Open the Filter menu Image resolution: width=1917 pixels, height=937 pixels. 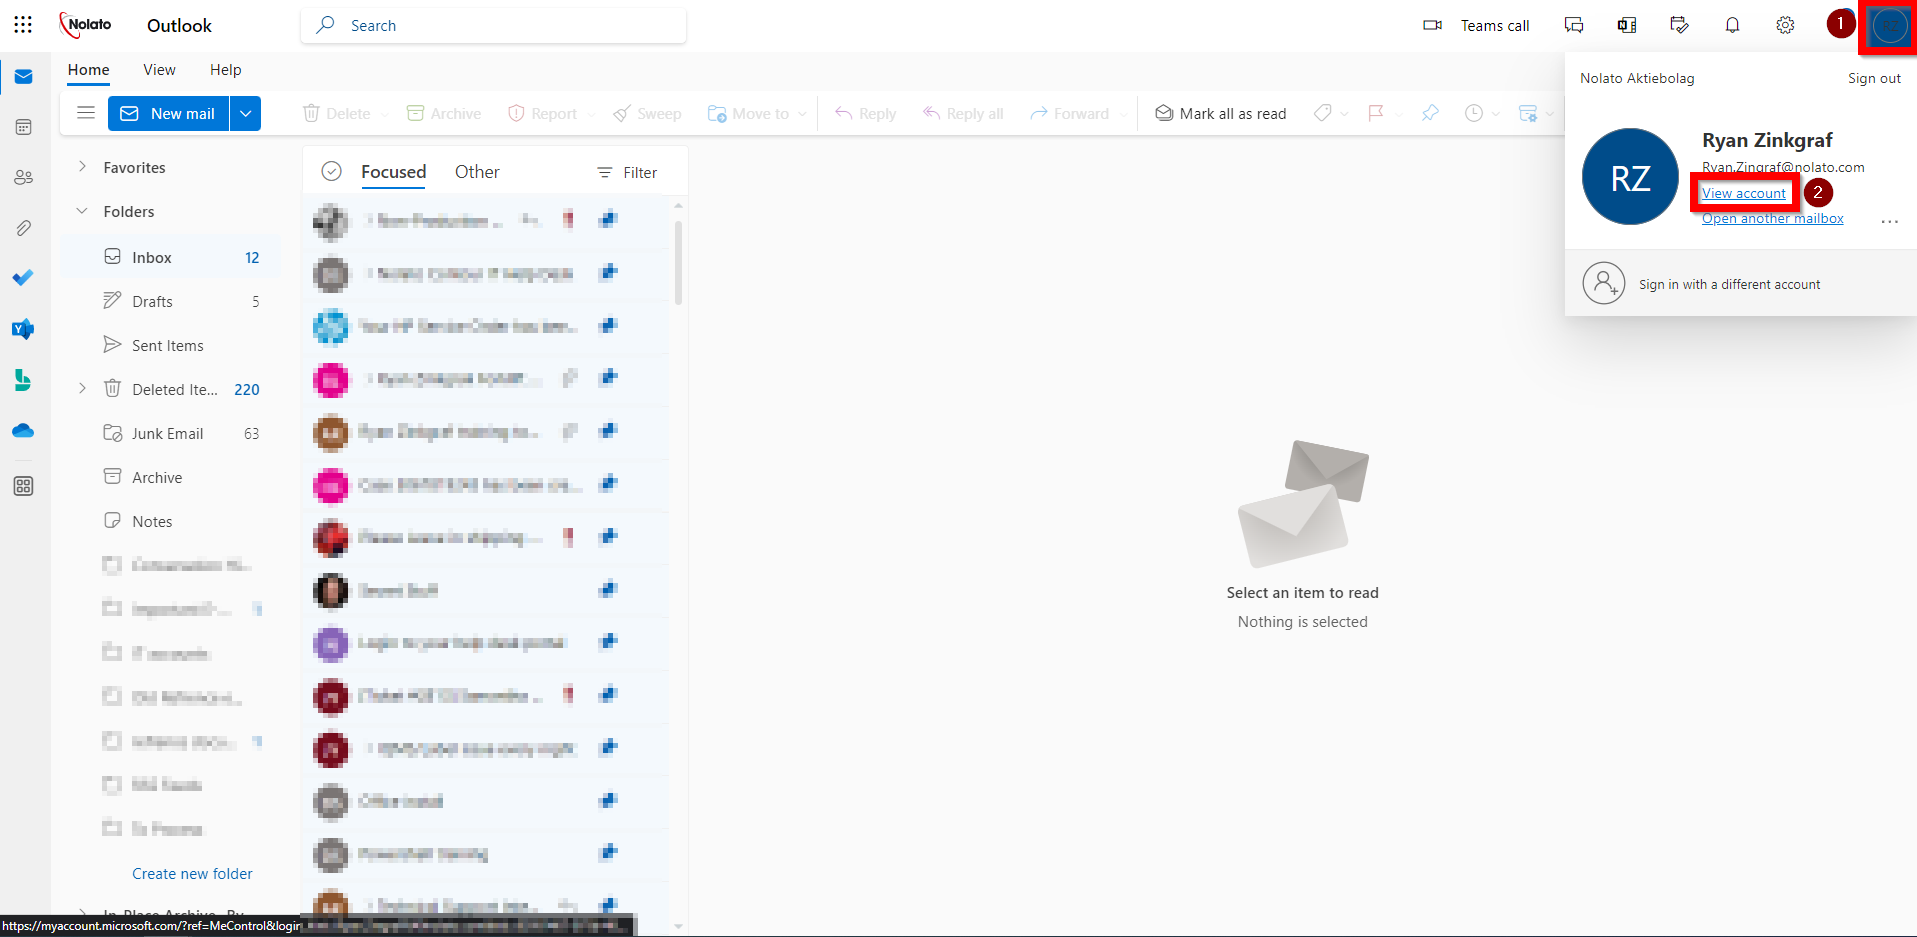pyautogui.click(x=627, y=172)
